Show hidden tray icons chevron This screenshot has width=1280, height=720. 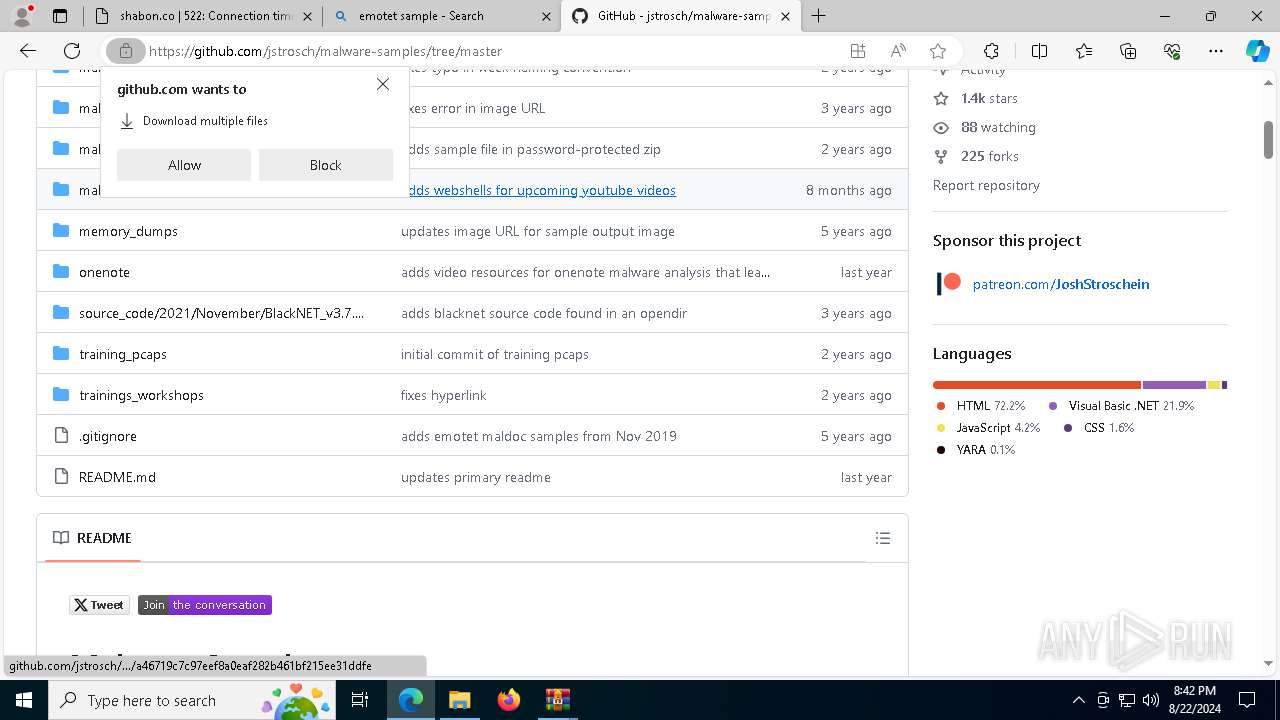1078,700
